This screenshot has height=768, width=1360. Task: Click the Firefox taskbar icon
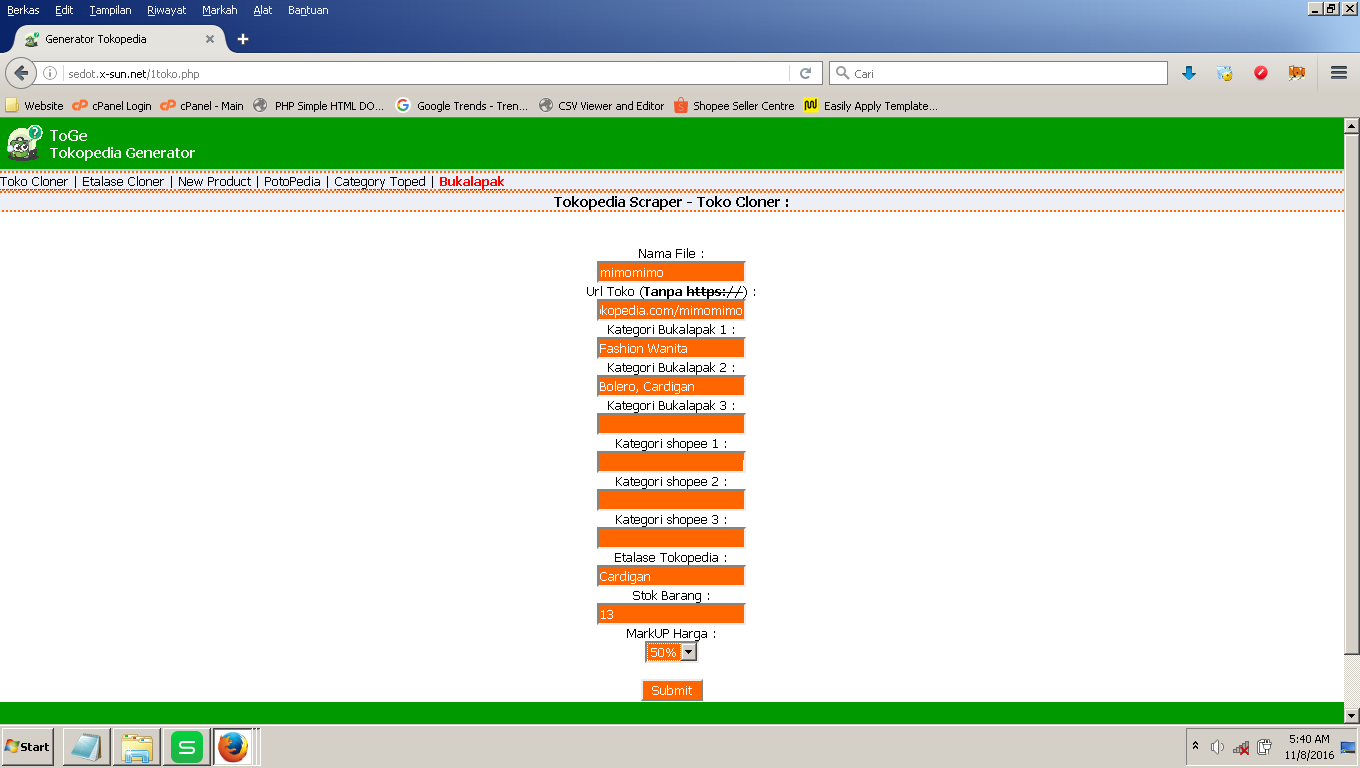[x=232, y=747]
